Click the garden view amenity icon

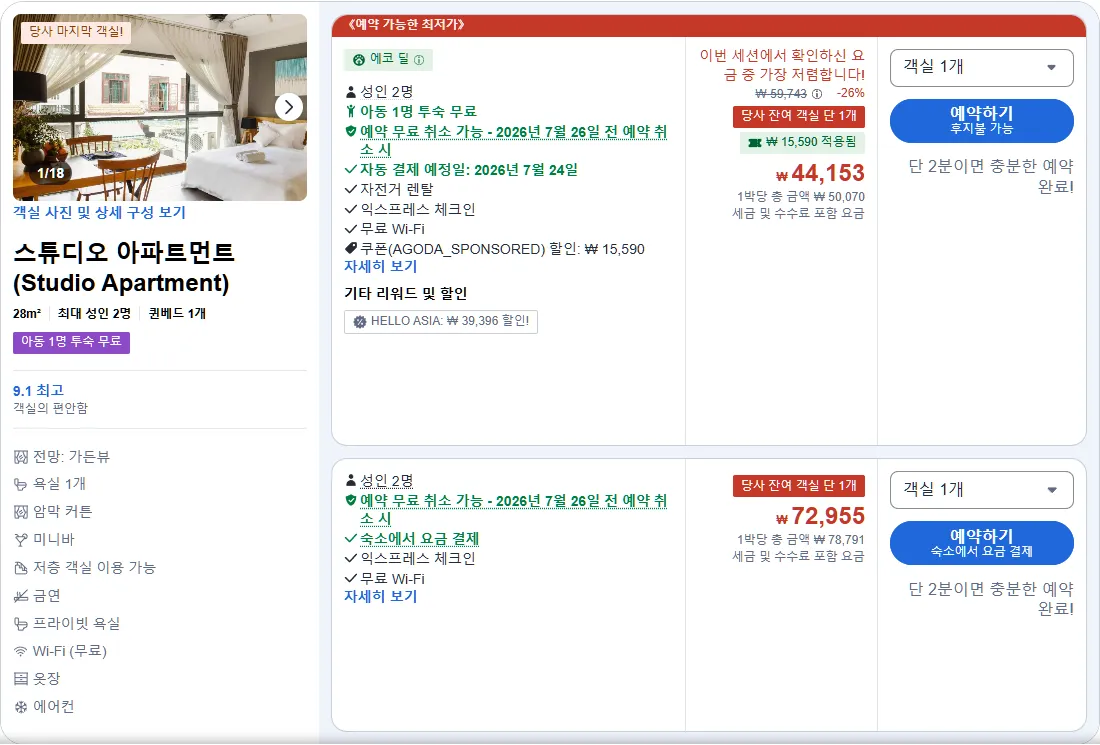point(20,457)
